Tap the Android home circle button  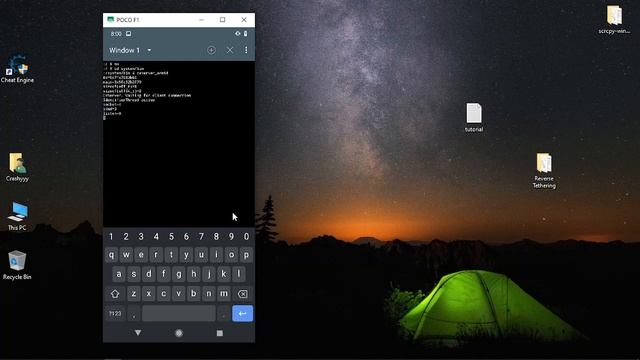(179, 333)
